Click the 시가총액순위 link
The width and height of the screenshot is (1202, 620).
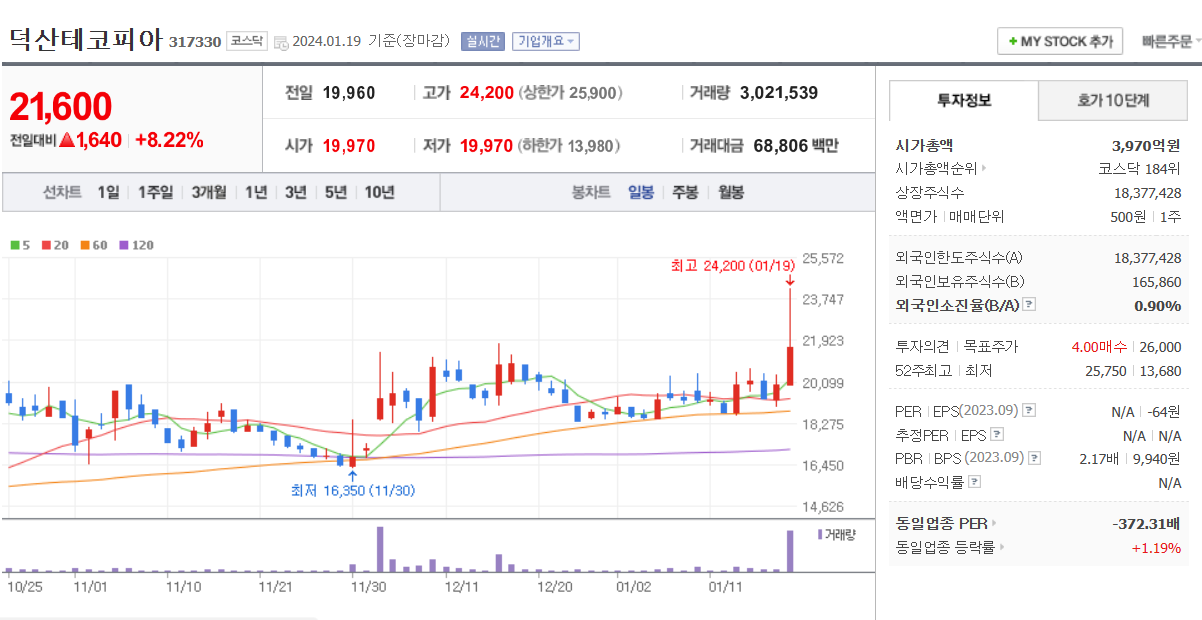(x=936, y=169)
